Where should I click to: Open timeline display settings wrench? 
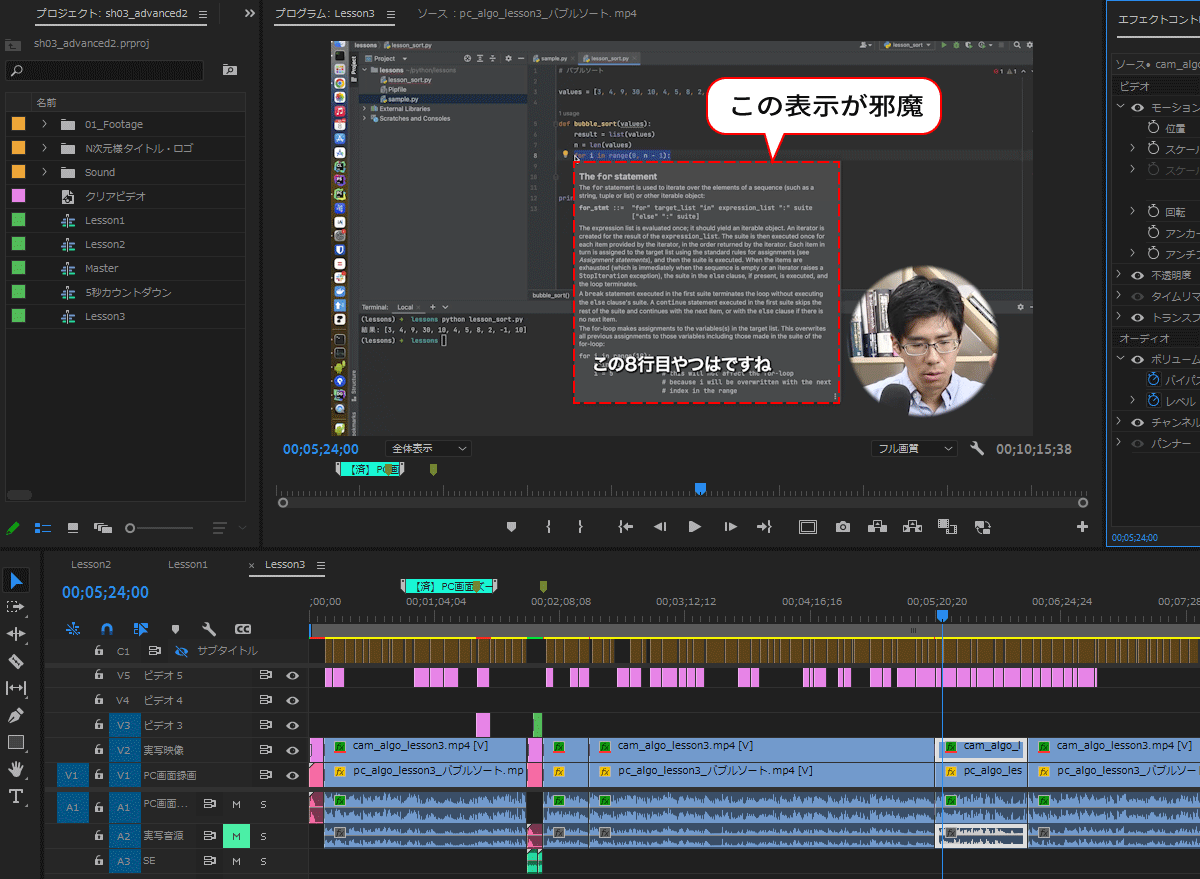pyautogui.click(x=209, y=629)
